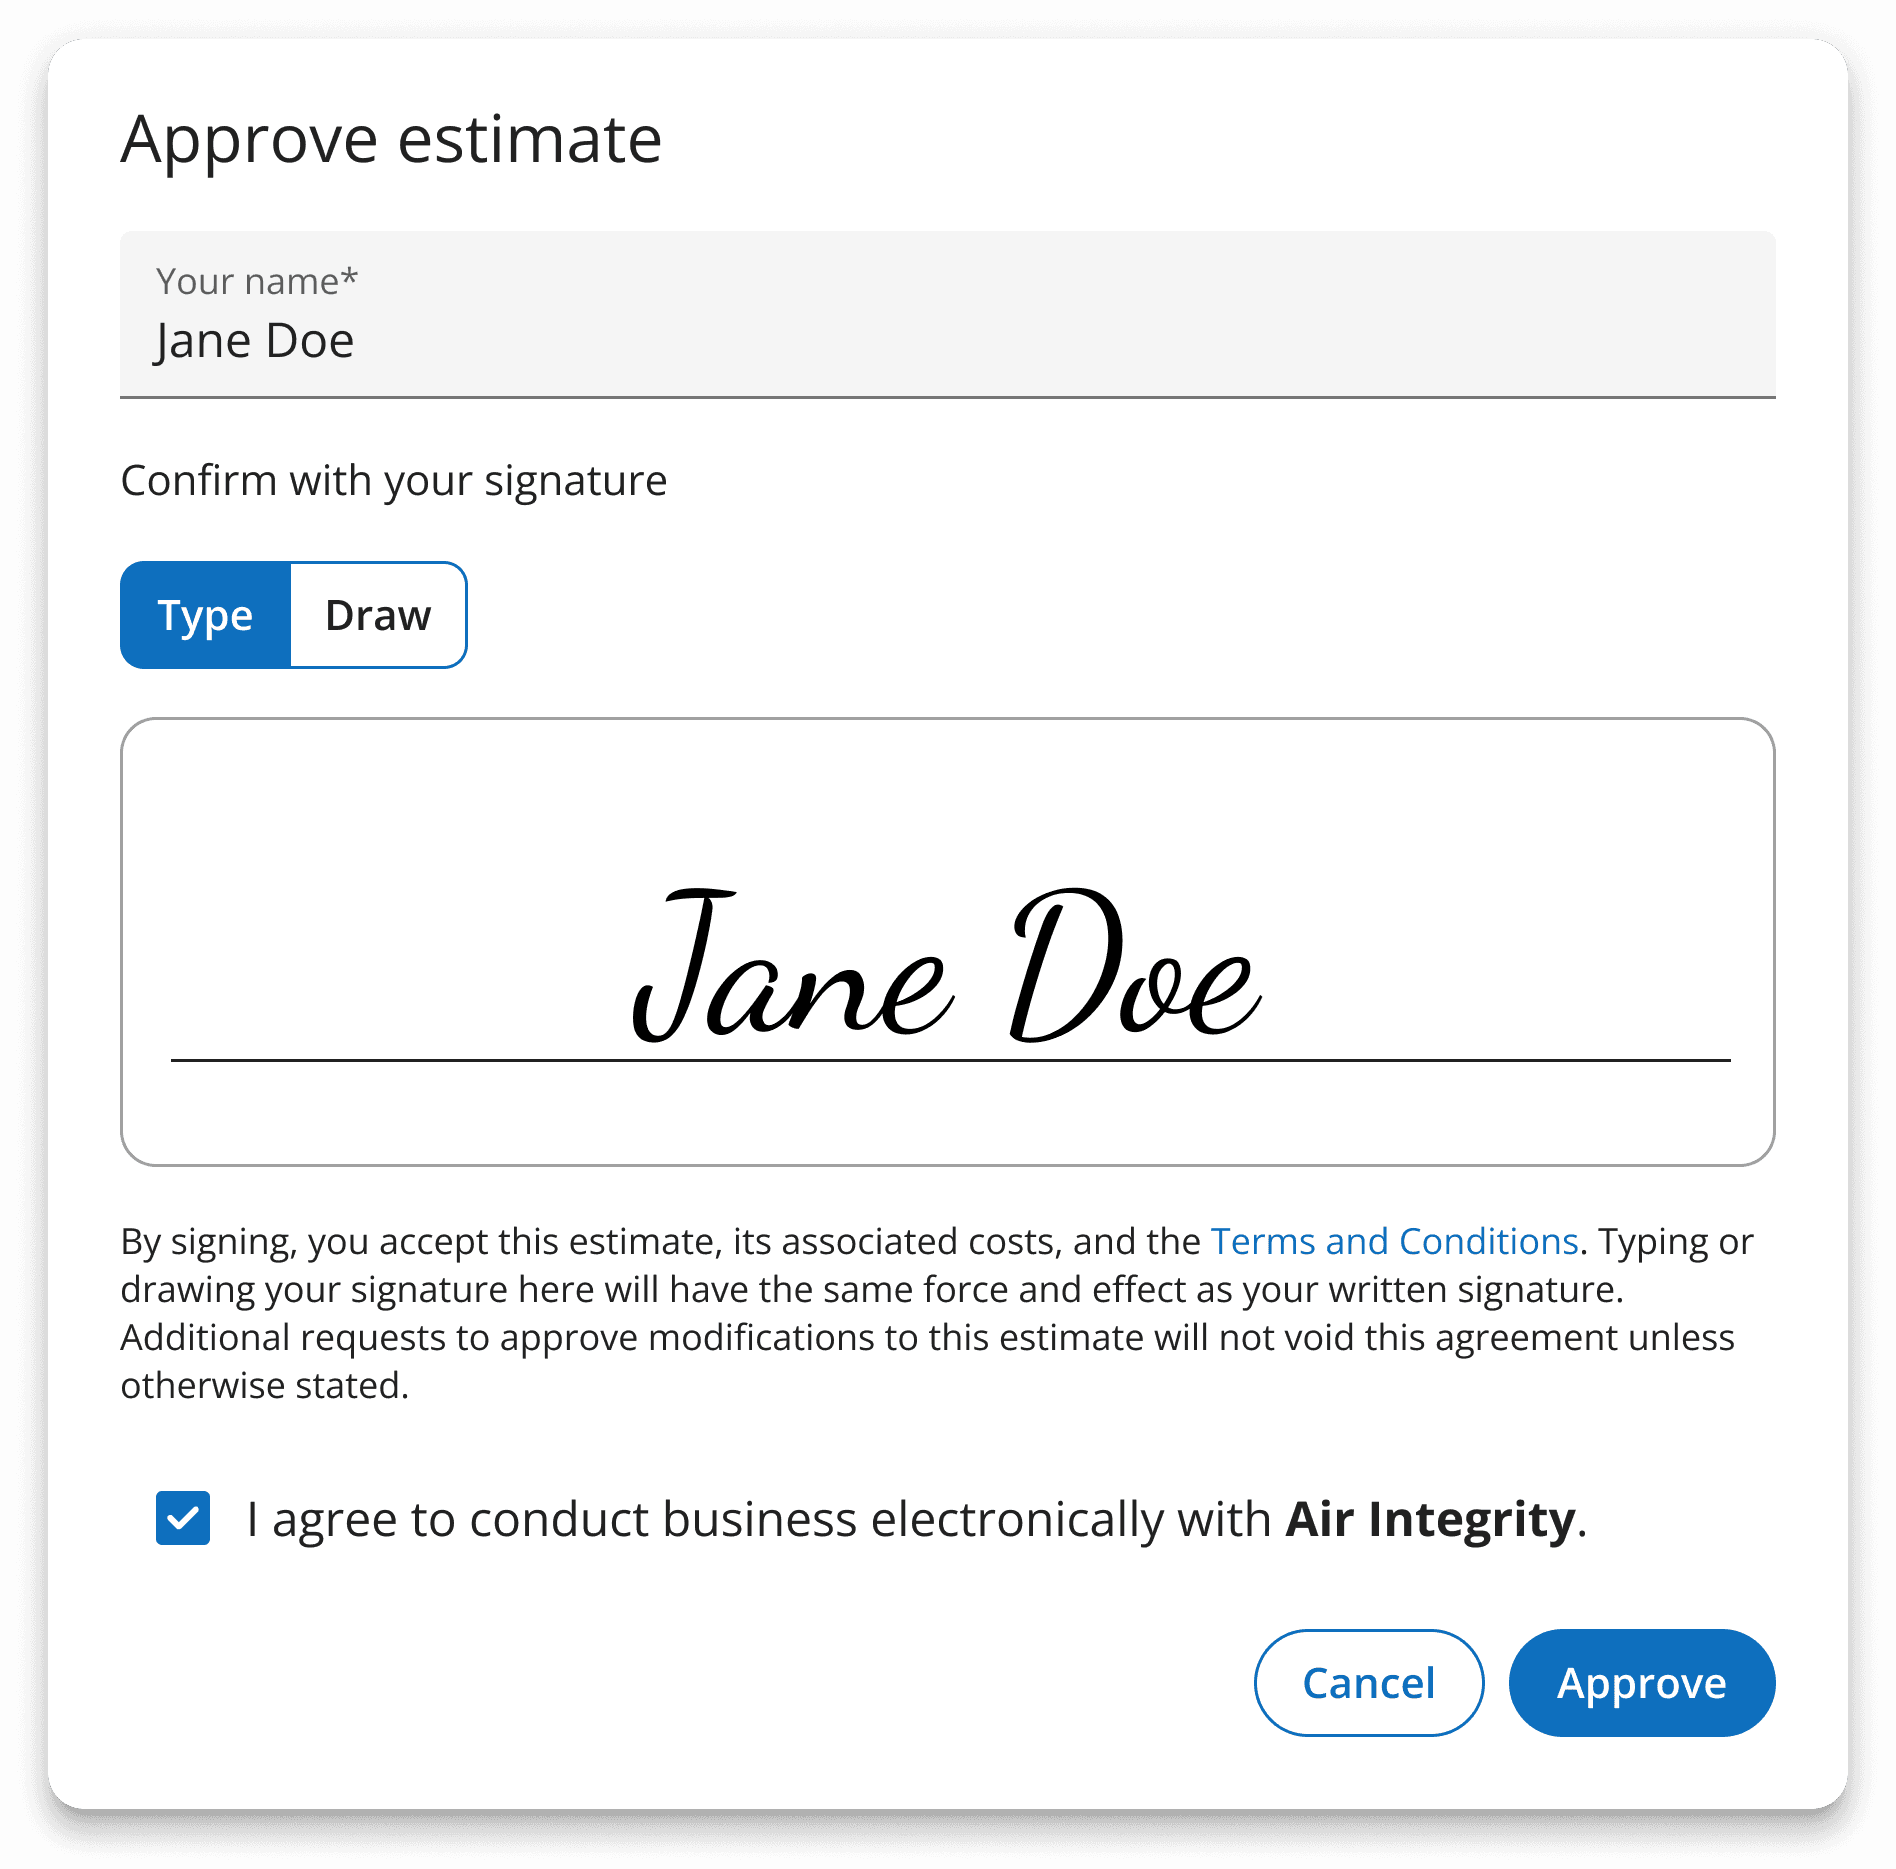Click the Approve estimate dialog title
The height and width of the screenshot is (1869, 1896).
pyautogui.click(x=391, y=139)
